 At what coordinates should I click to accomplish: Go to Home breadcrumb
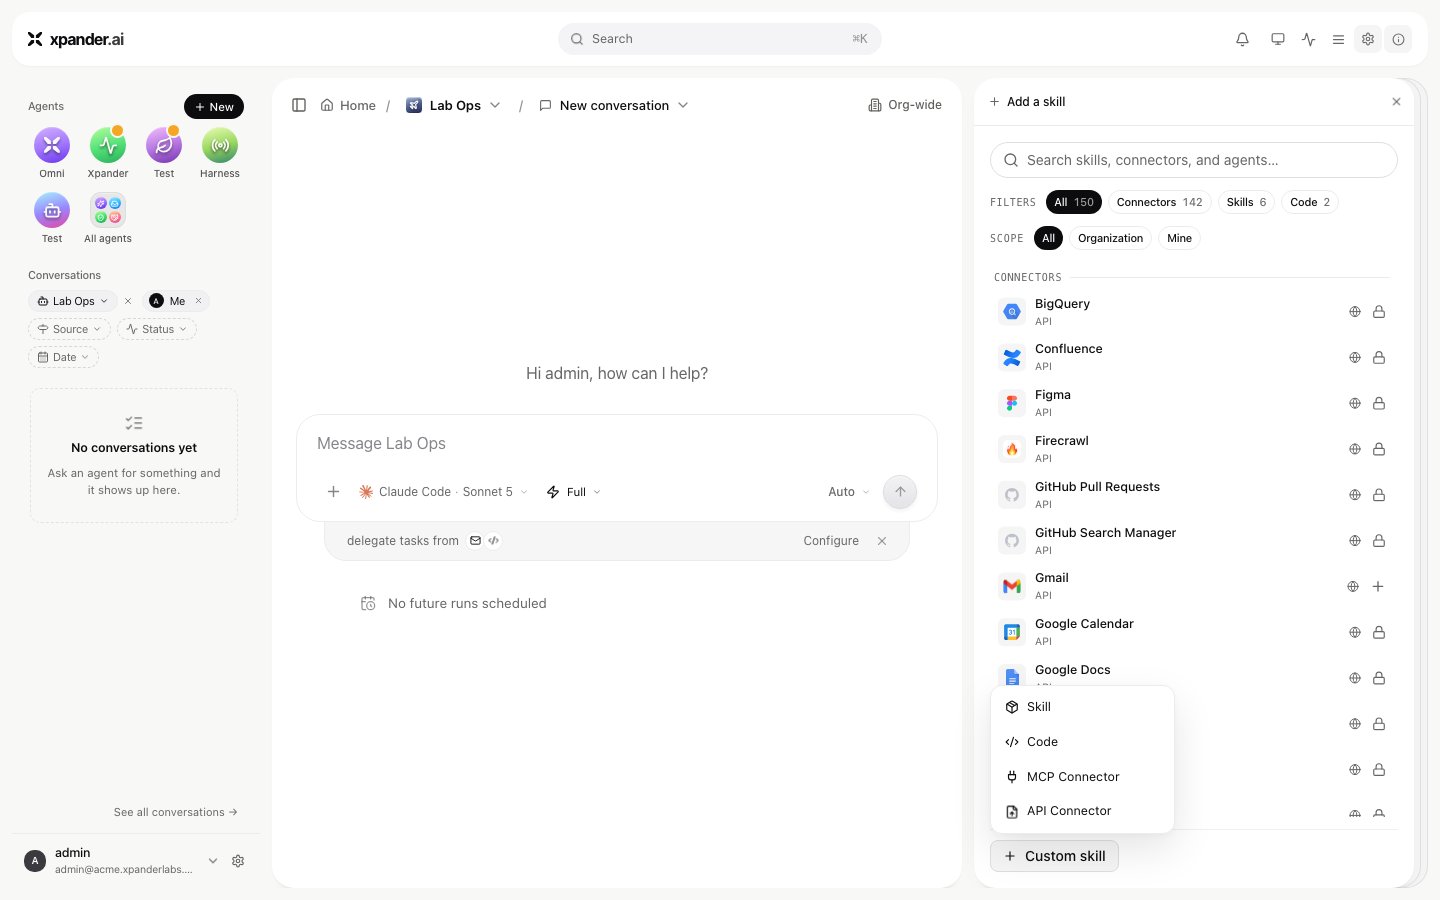(x=348, y=105)
